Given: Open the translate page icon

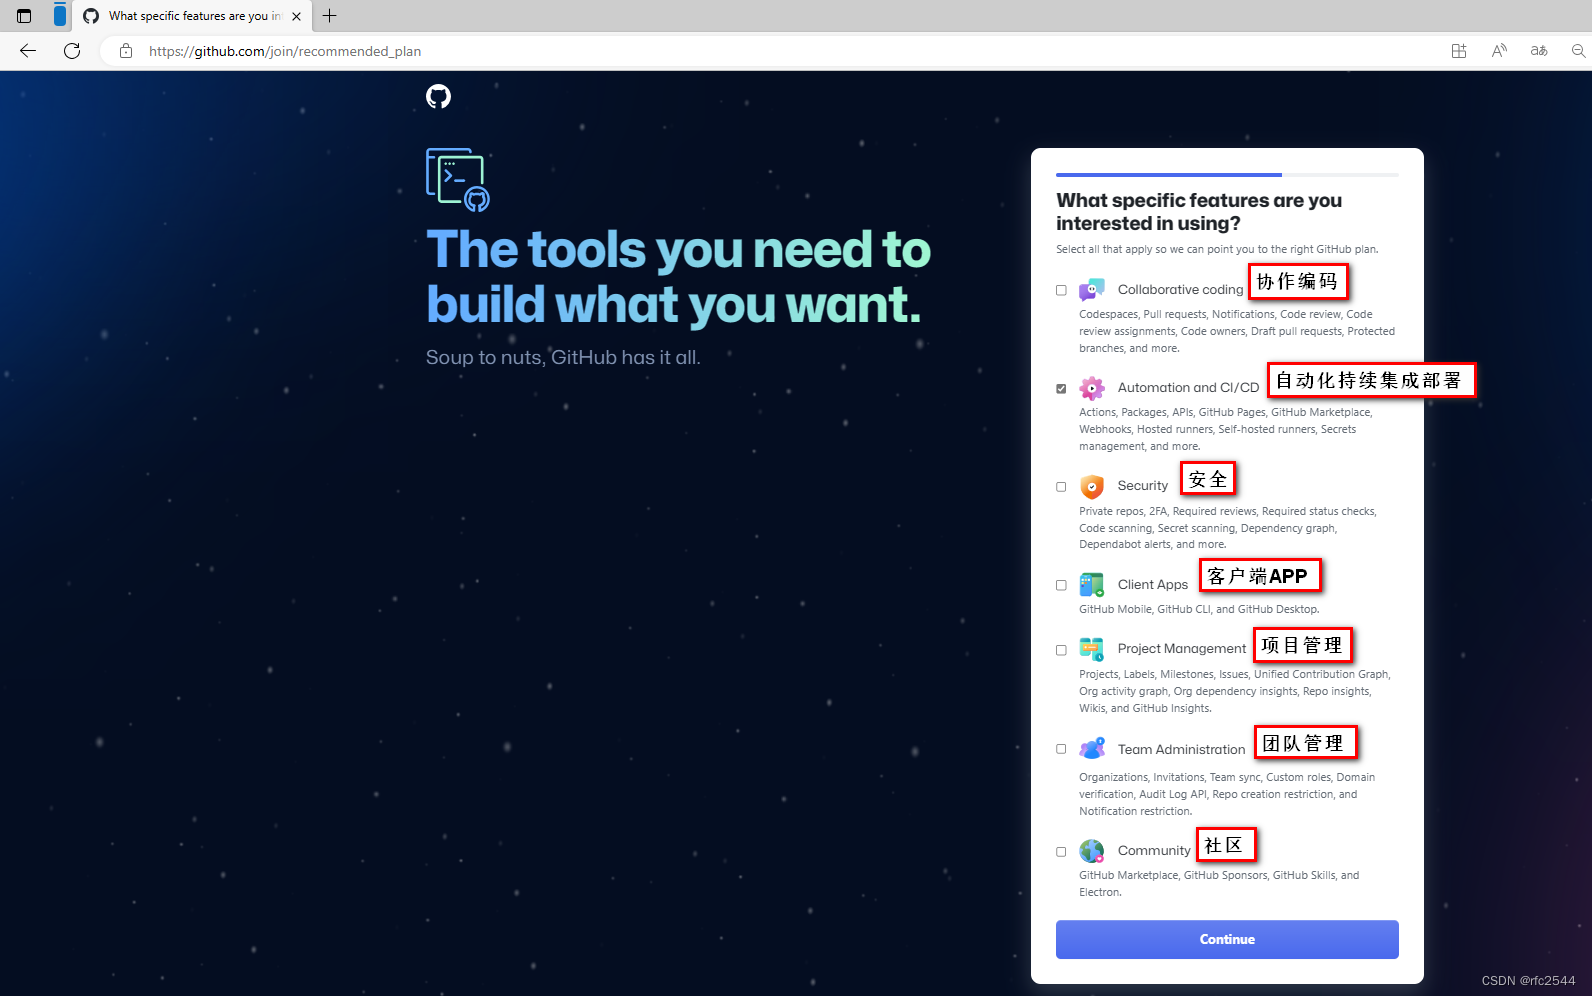Looking at the screenshot, I should (x=1539, y=51).
